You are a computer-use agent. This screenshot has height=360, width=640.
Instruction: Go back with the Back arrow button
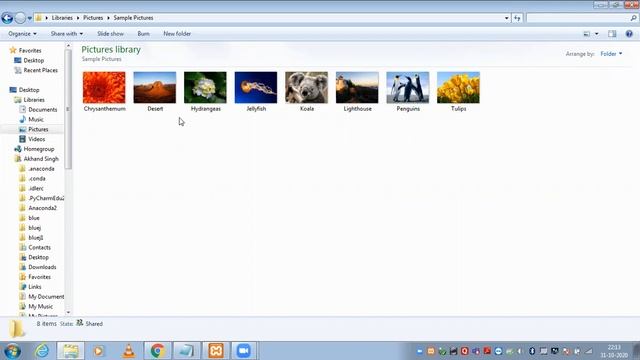pos(7,18)
